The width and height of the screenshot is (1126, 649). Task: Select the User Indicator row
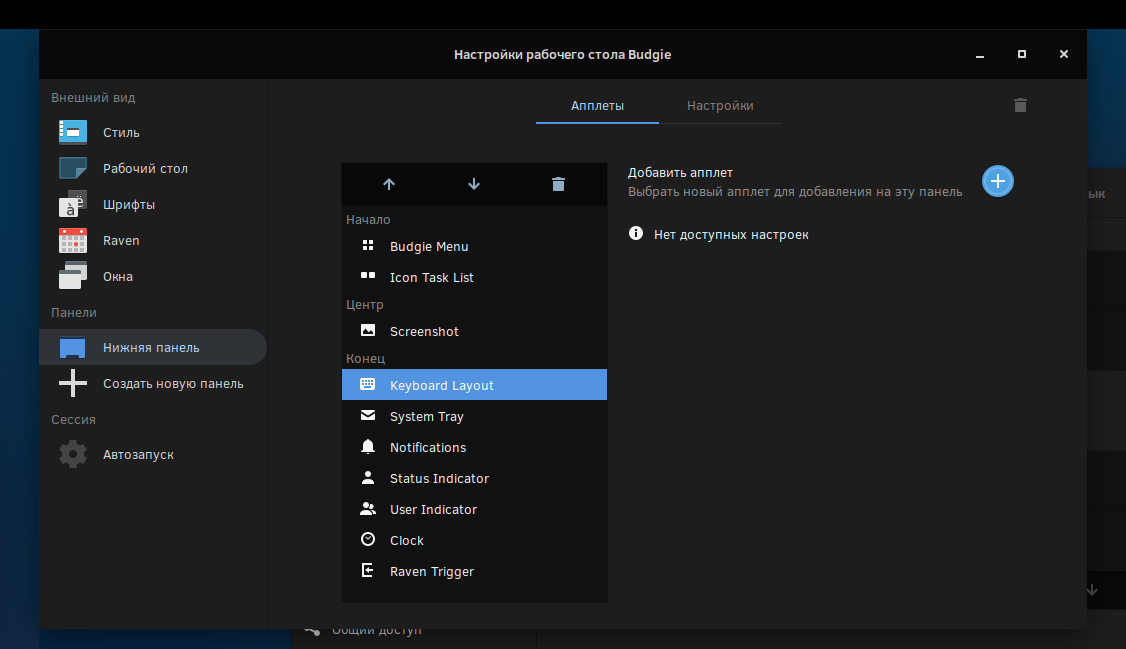474,509
